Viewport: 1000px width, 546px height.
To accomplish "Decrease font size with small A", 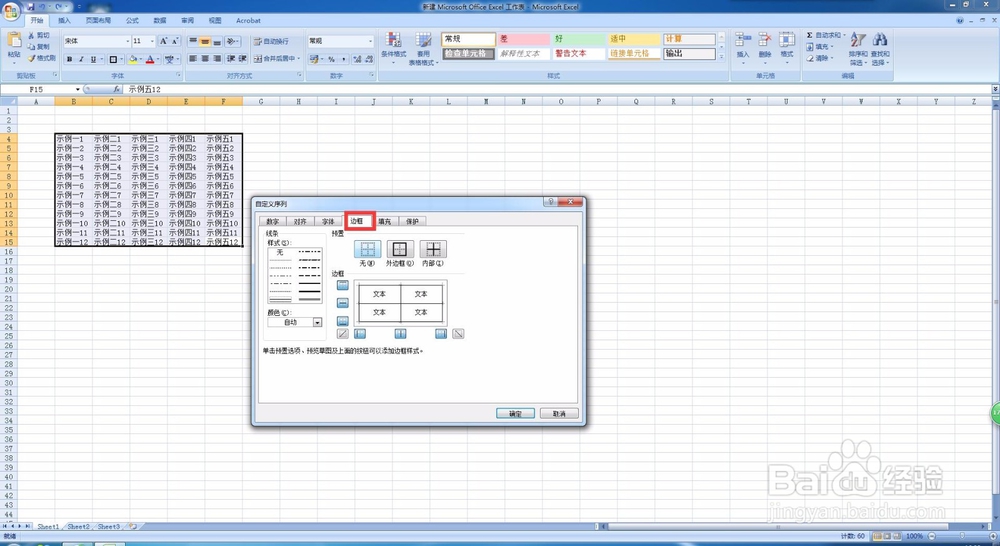I will click(175, 41).
